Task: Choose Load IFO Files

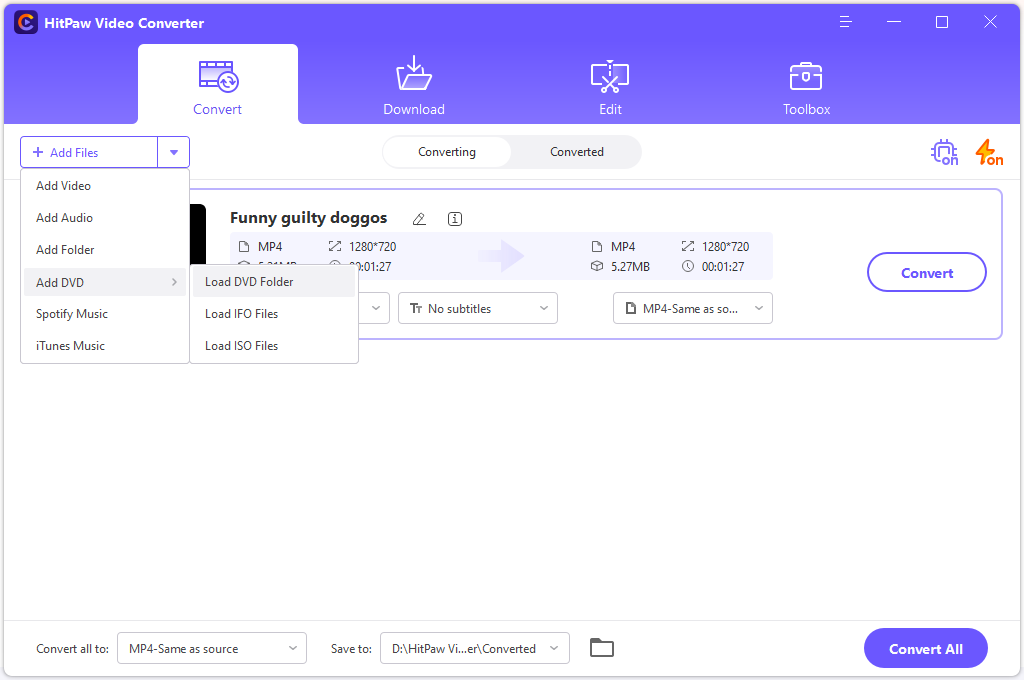Action: click(274, 314)
